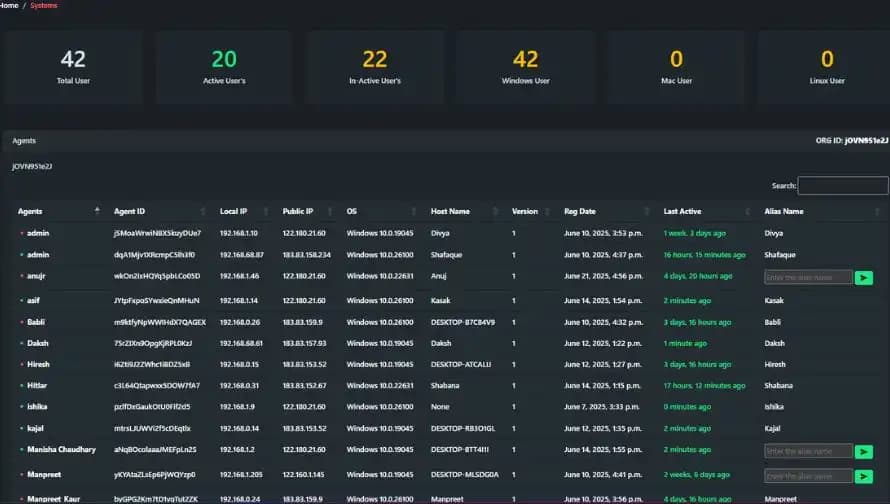Click the green send button in anujr row
The width and height of the screenshot is (890, 504).
click(864, 277)
